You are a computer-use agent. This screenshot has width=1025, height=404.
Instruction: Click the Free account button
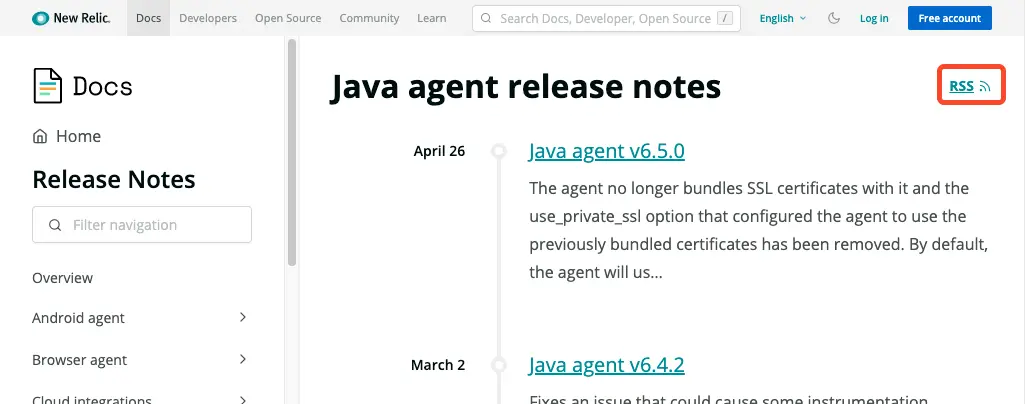pyautogui.click(x=950, y=18)
